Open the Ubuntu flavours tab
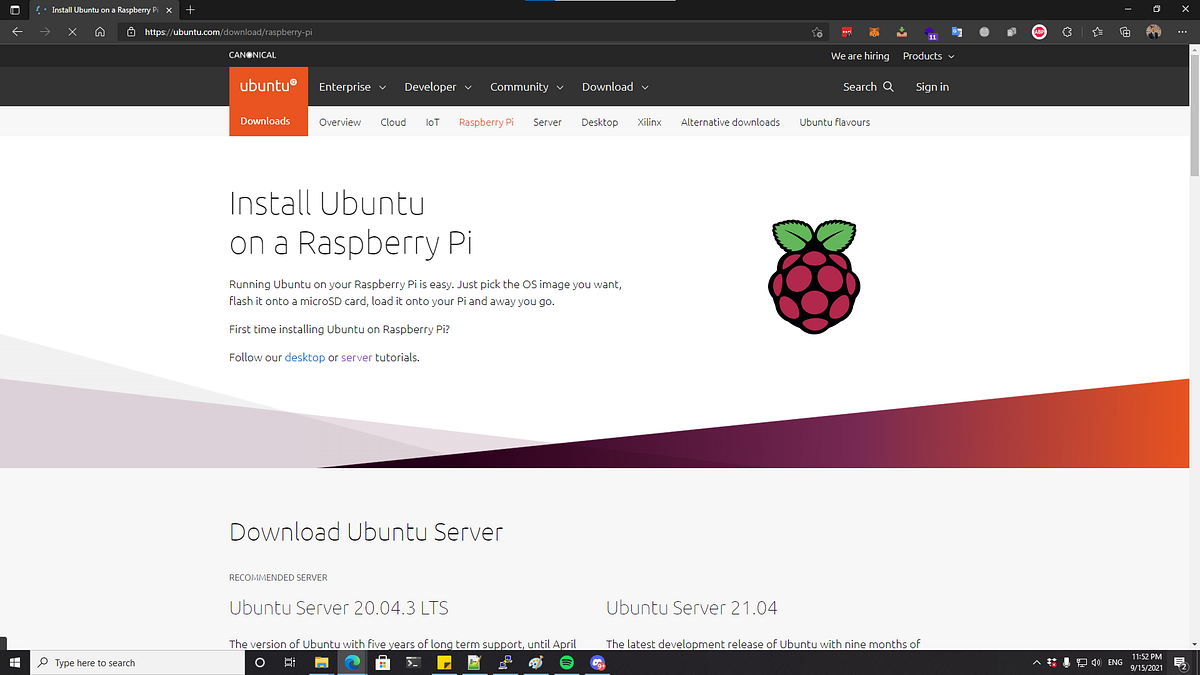The image size is (1200, 675). (835, 122)
